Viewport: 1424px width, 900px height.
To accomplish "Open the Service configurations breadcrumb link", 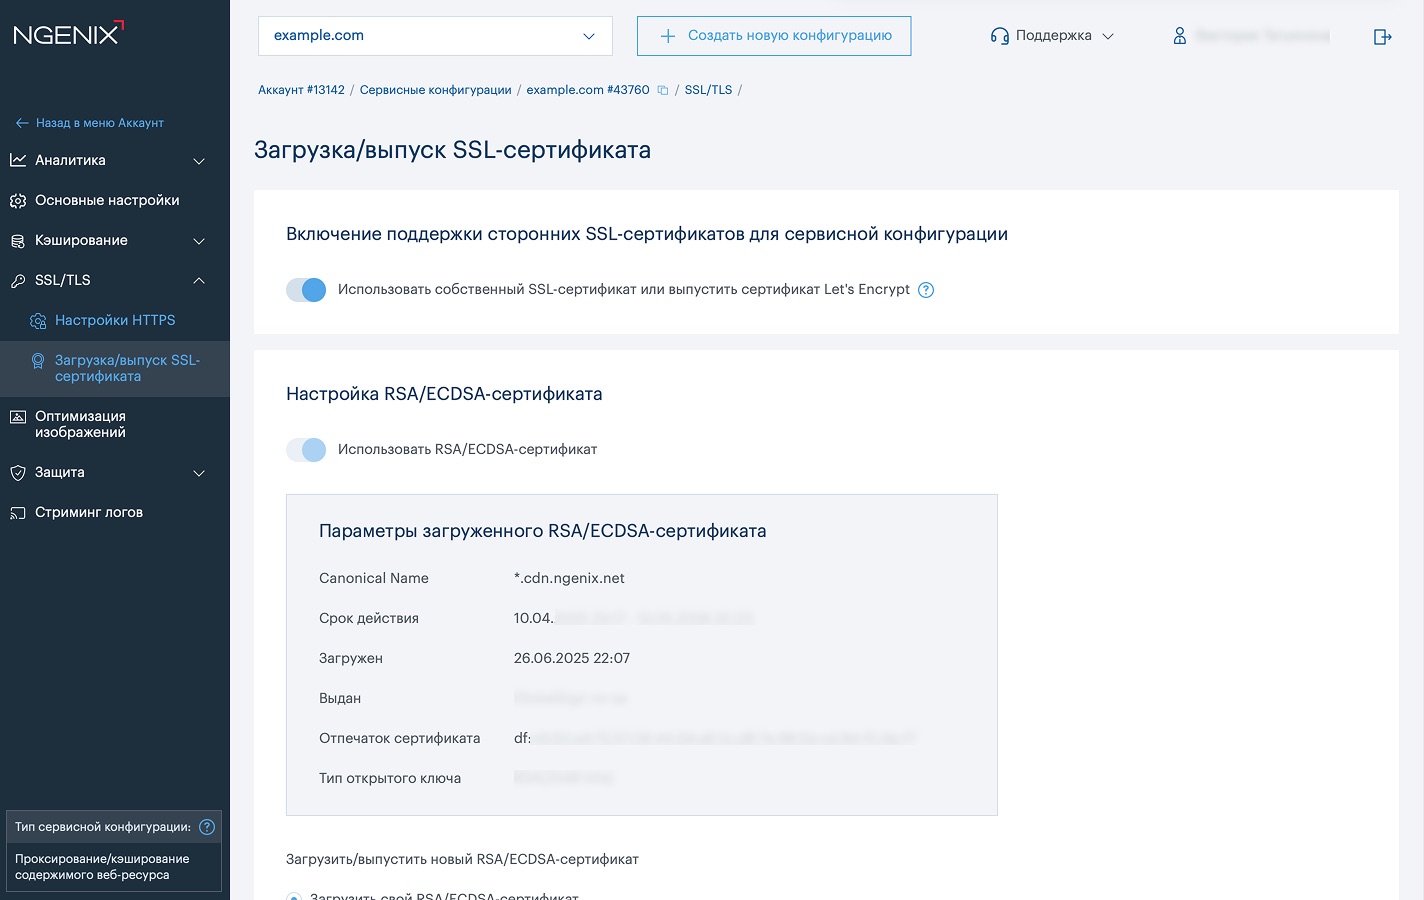I will pyautogui.click(x=435, y=90).
